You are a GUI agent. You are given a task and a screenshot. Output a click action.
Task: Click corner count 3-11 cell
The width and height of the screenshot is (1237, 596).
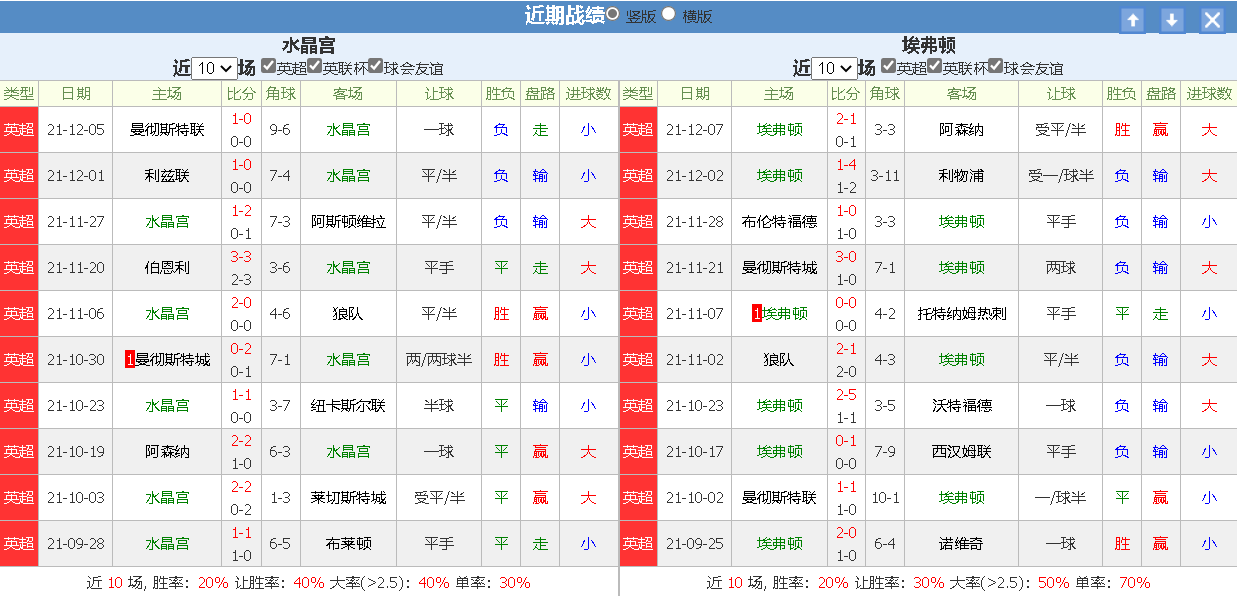[x=885, y=175]
